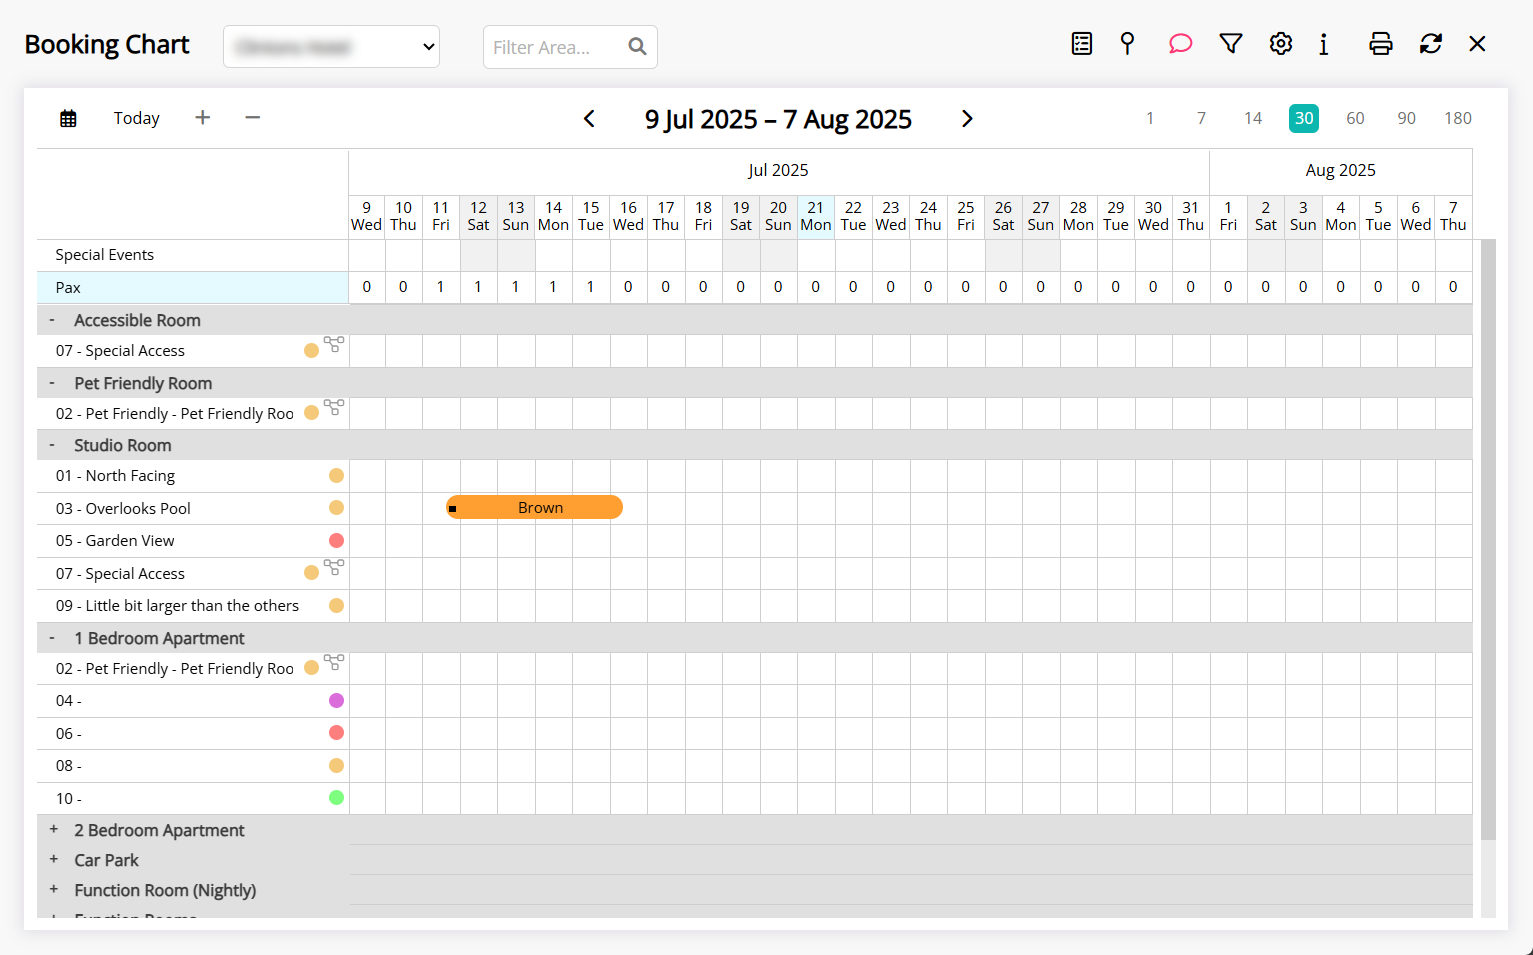Image resolution: width=1533 pixels, height=955 pixels.
Task: Click the 21 Mon date header
Action: click(x=816, y=216)
